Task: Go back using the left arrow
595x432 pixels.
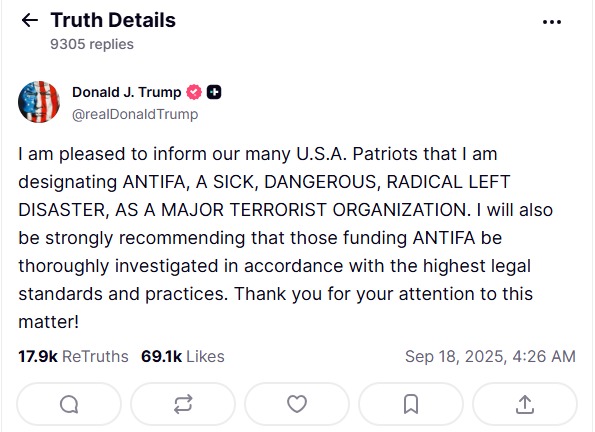Action: point(30,20)
